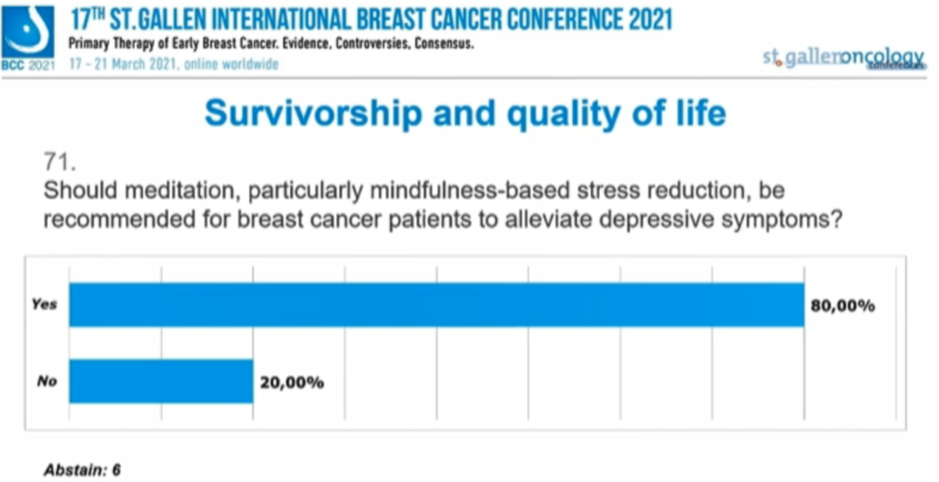Click the Abstain: 6 text
The height and width of the screenshot is (482, 939).
click(x=82, y=467)
